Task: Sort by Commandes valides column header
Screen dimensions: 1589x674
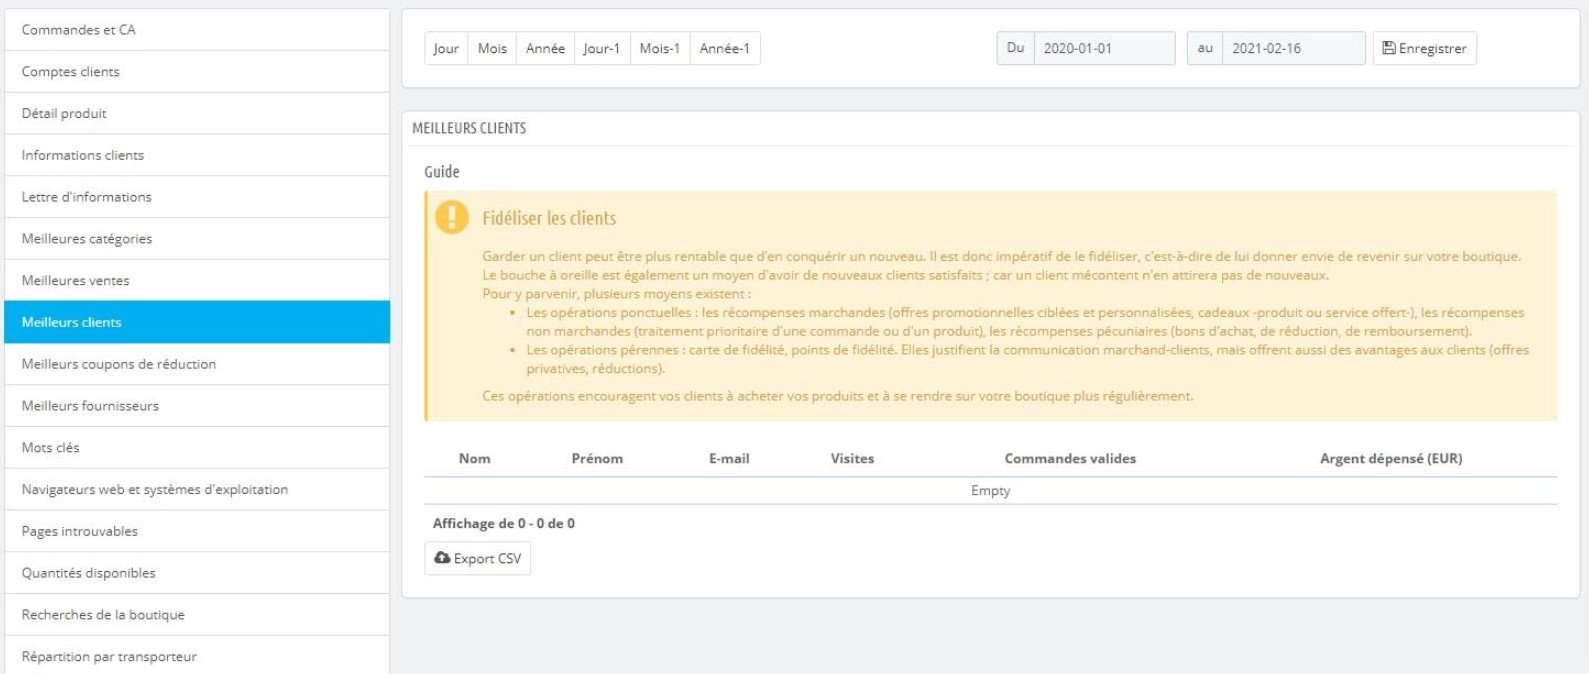Action: pos(1070,459)
